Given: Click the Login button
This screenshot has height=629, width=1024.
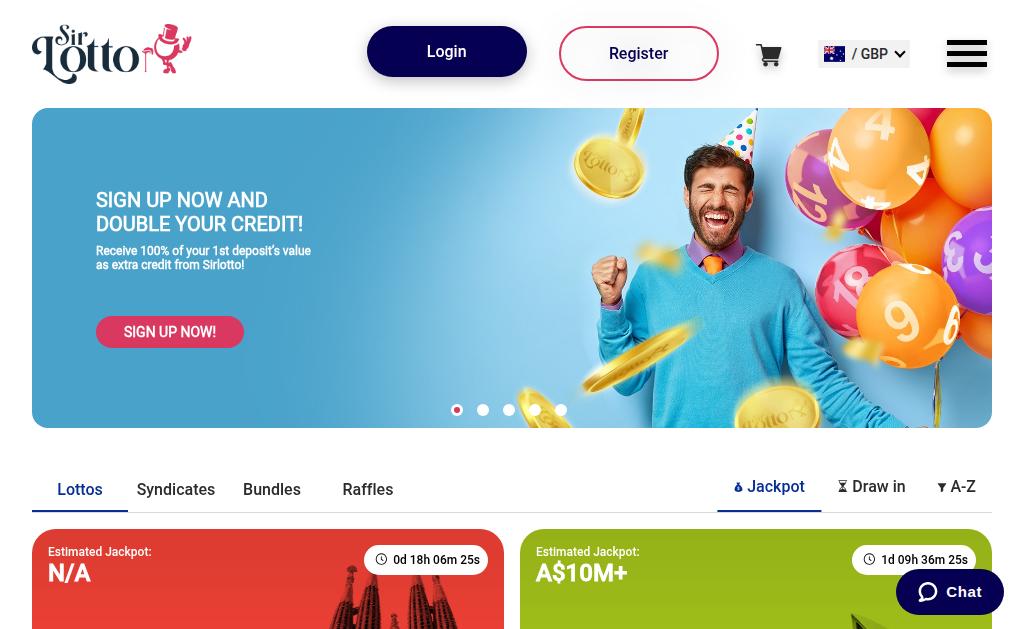Looking at the screenshot, I should pyautogui.click(x=447, y=52).
